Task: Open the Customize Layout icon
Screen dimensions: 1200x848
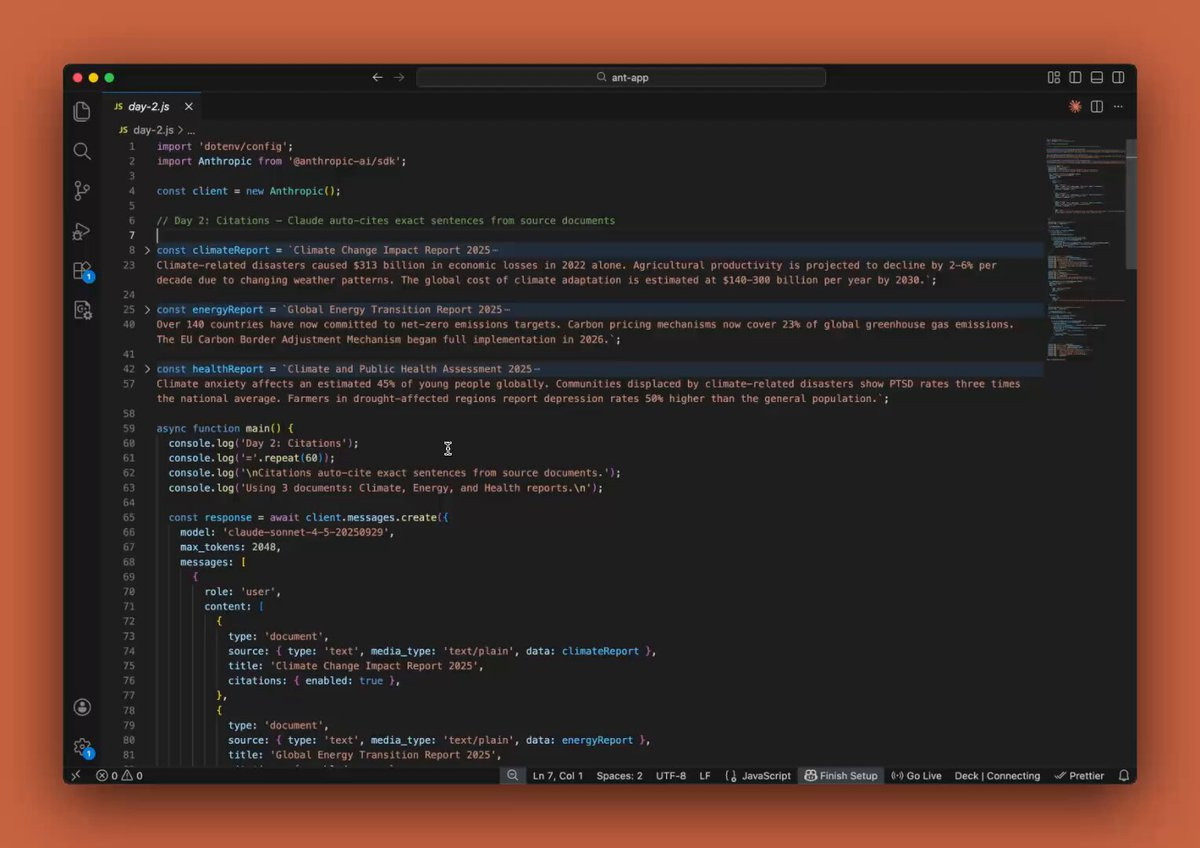Action: pyautogui.click(x=1054, y=77)
